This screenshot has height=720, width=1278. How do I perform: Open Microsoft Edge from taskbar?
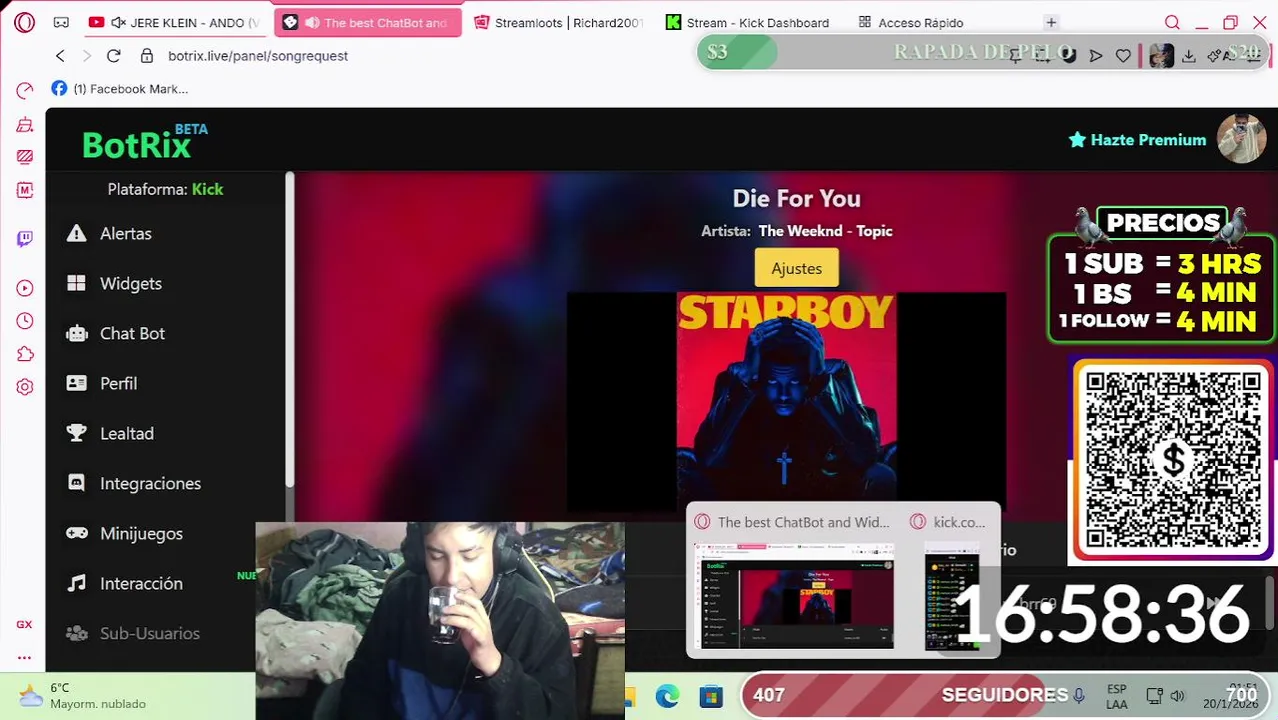tap(667, 696)
